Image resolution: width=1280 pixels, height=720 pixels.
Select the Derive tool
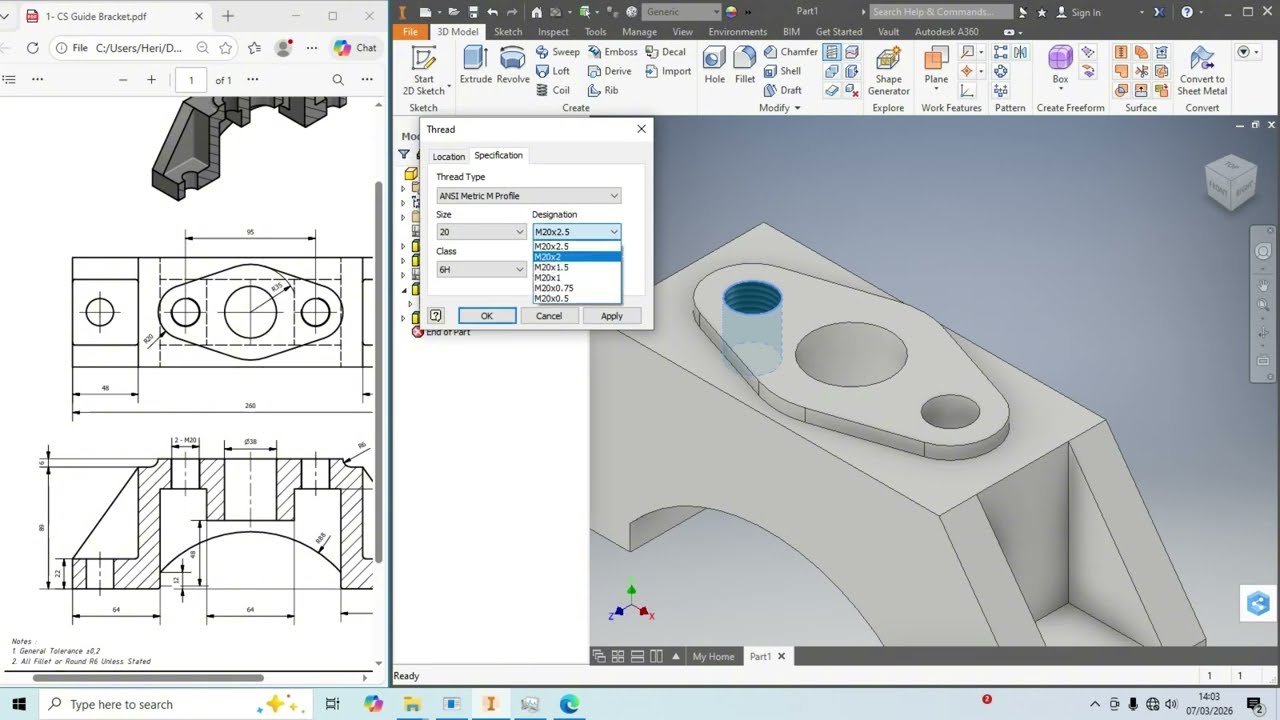tap(610, 71)
